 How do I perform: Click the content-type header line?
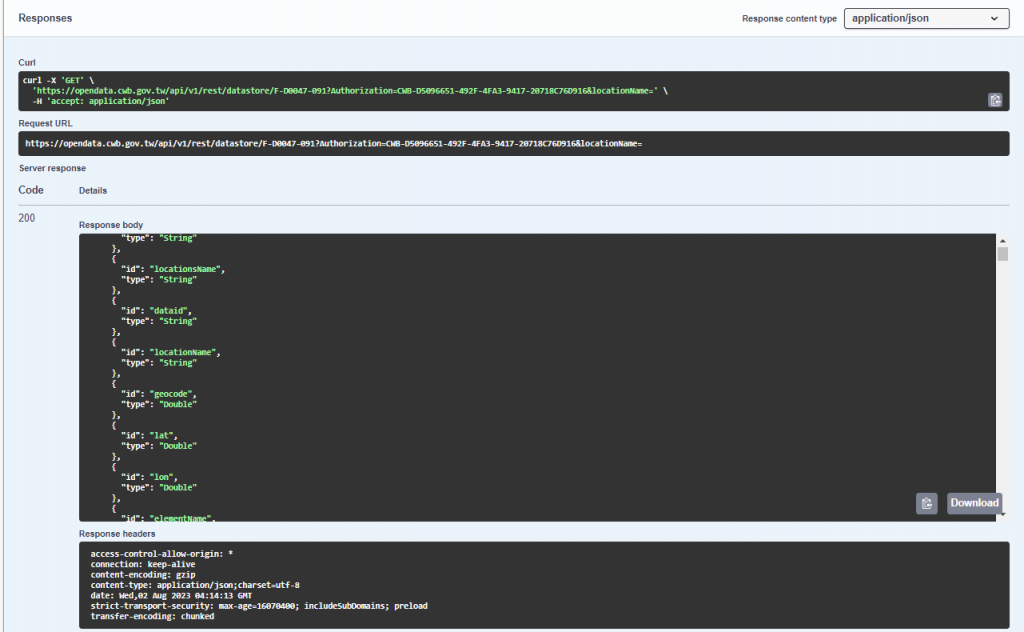coord(195,585)
